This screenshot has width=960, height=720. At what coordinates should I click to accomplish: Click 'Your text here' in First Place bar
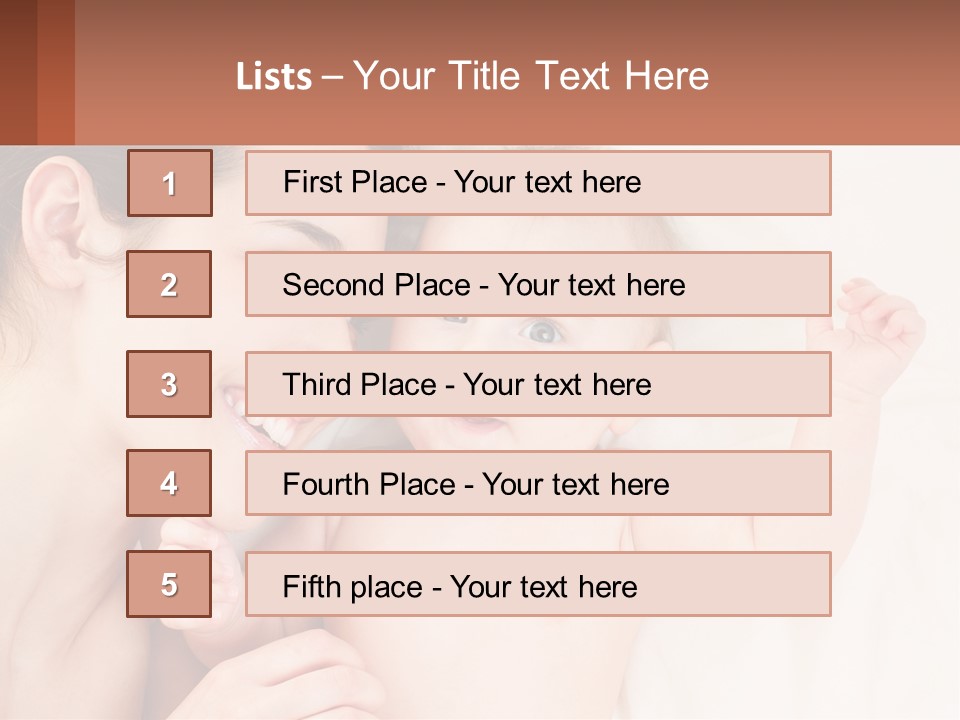(x=547, y=182)
